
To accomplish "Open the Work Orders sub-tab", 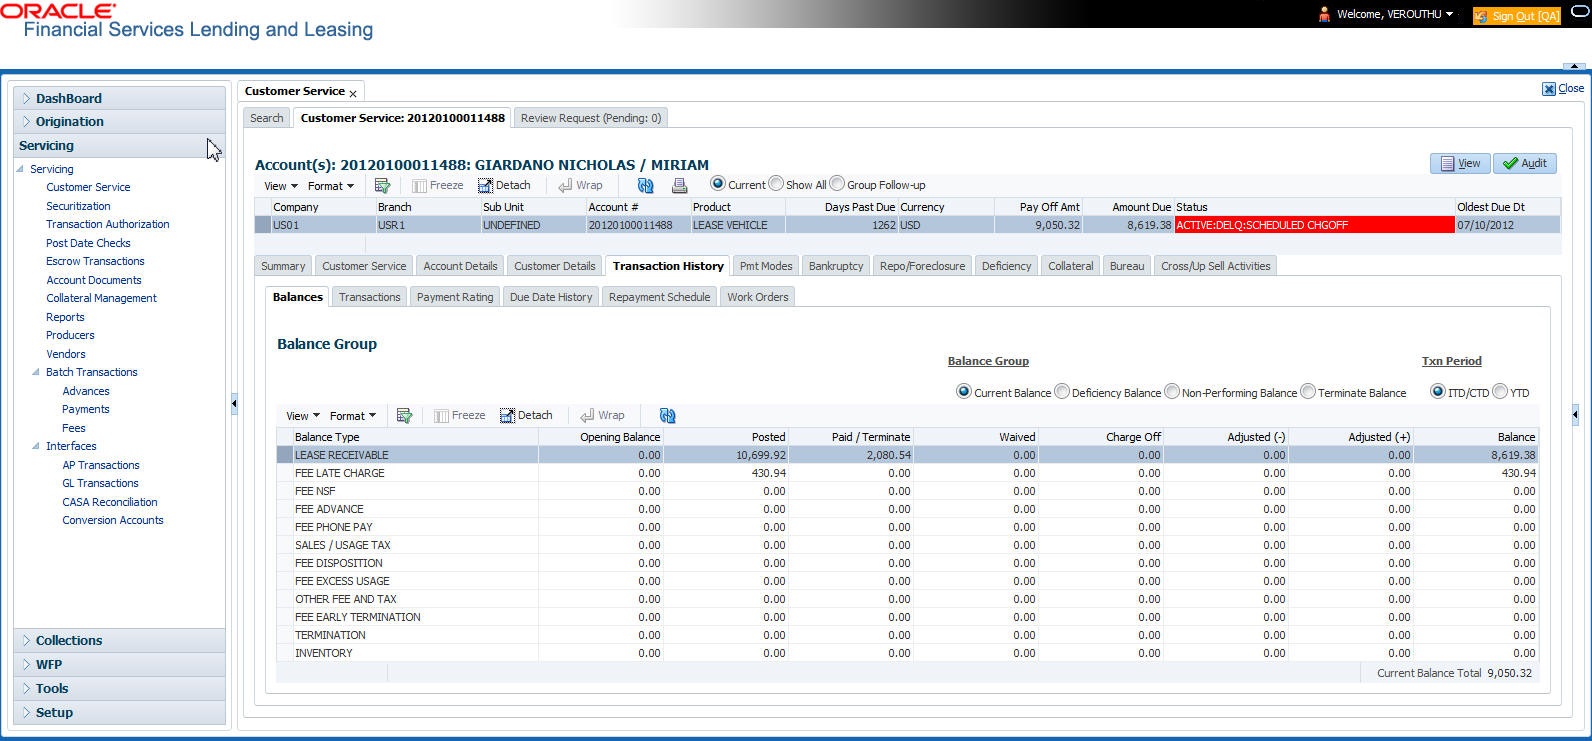I will tap(757, 297).
